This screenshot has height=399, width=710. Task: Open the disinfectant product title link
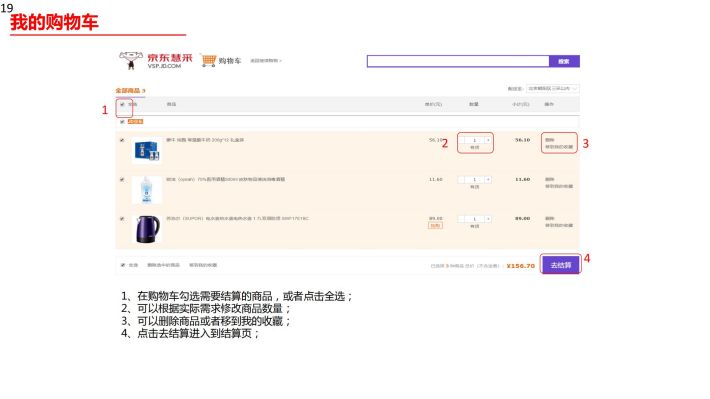tap(225, 180)
